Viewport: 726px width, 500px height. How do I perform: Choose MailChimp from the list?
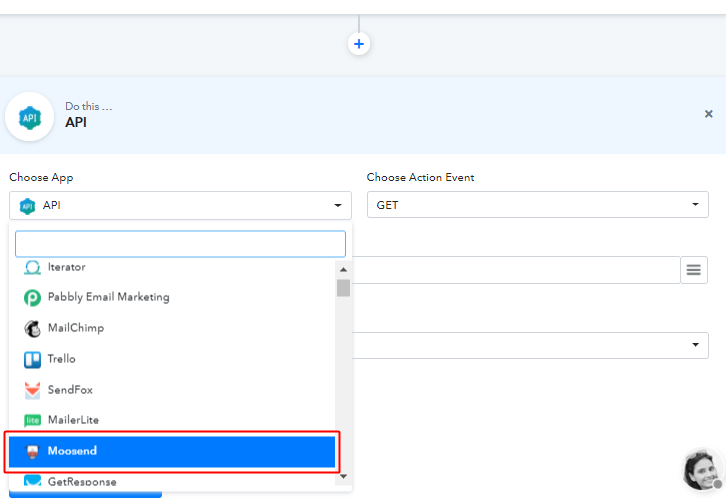[x=172, y=328]
